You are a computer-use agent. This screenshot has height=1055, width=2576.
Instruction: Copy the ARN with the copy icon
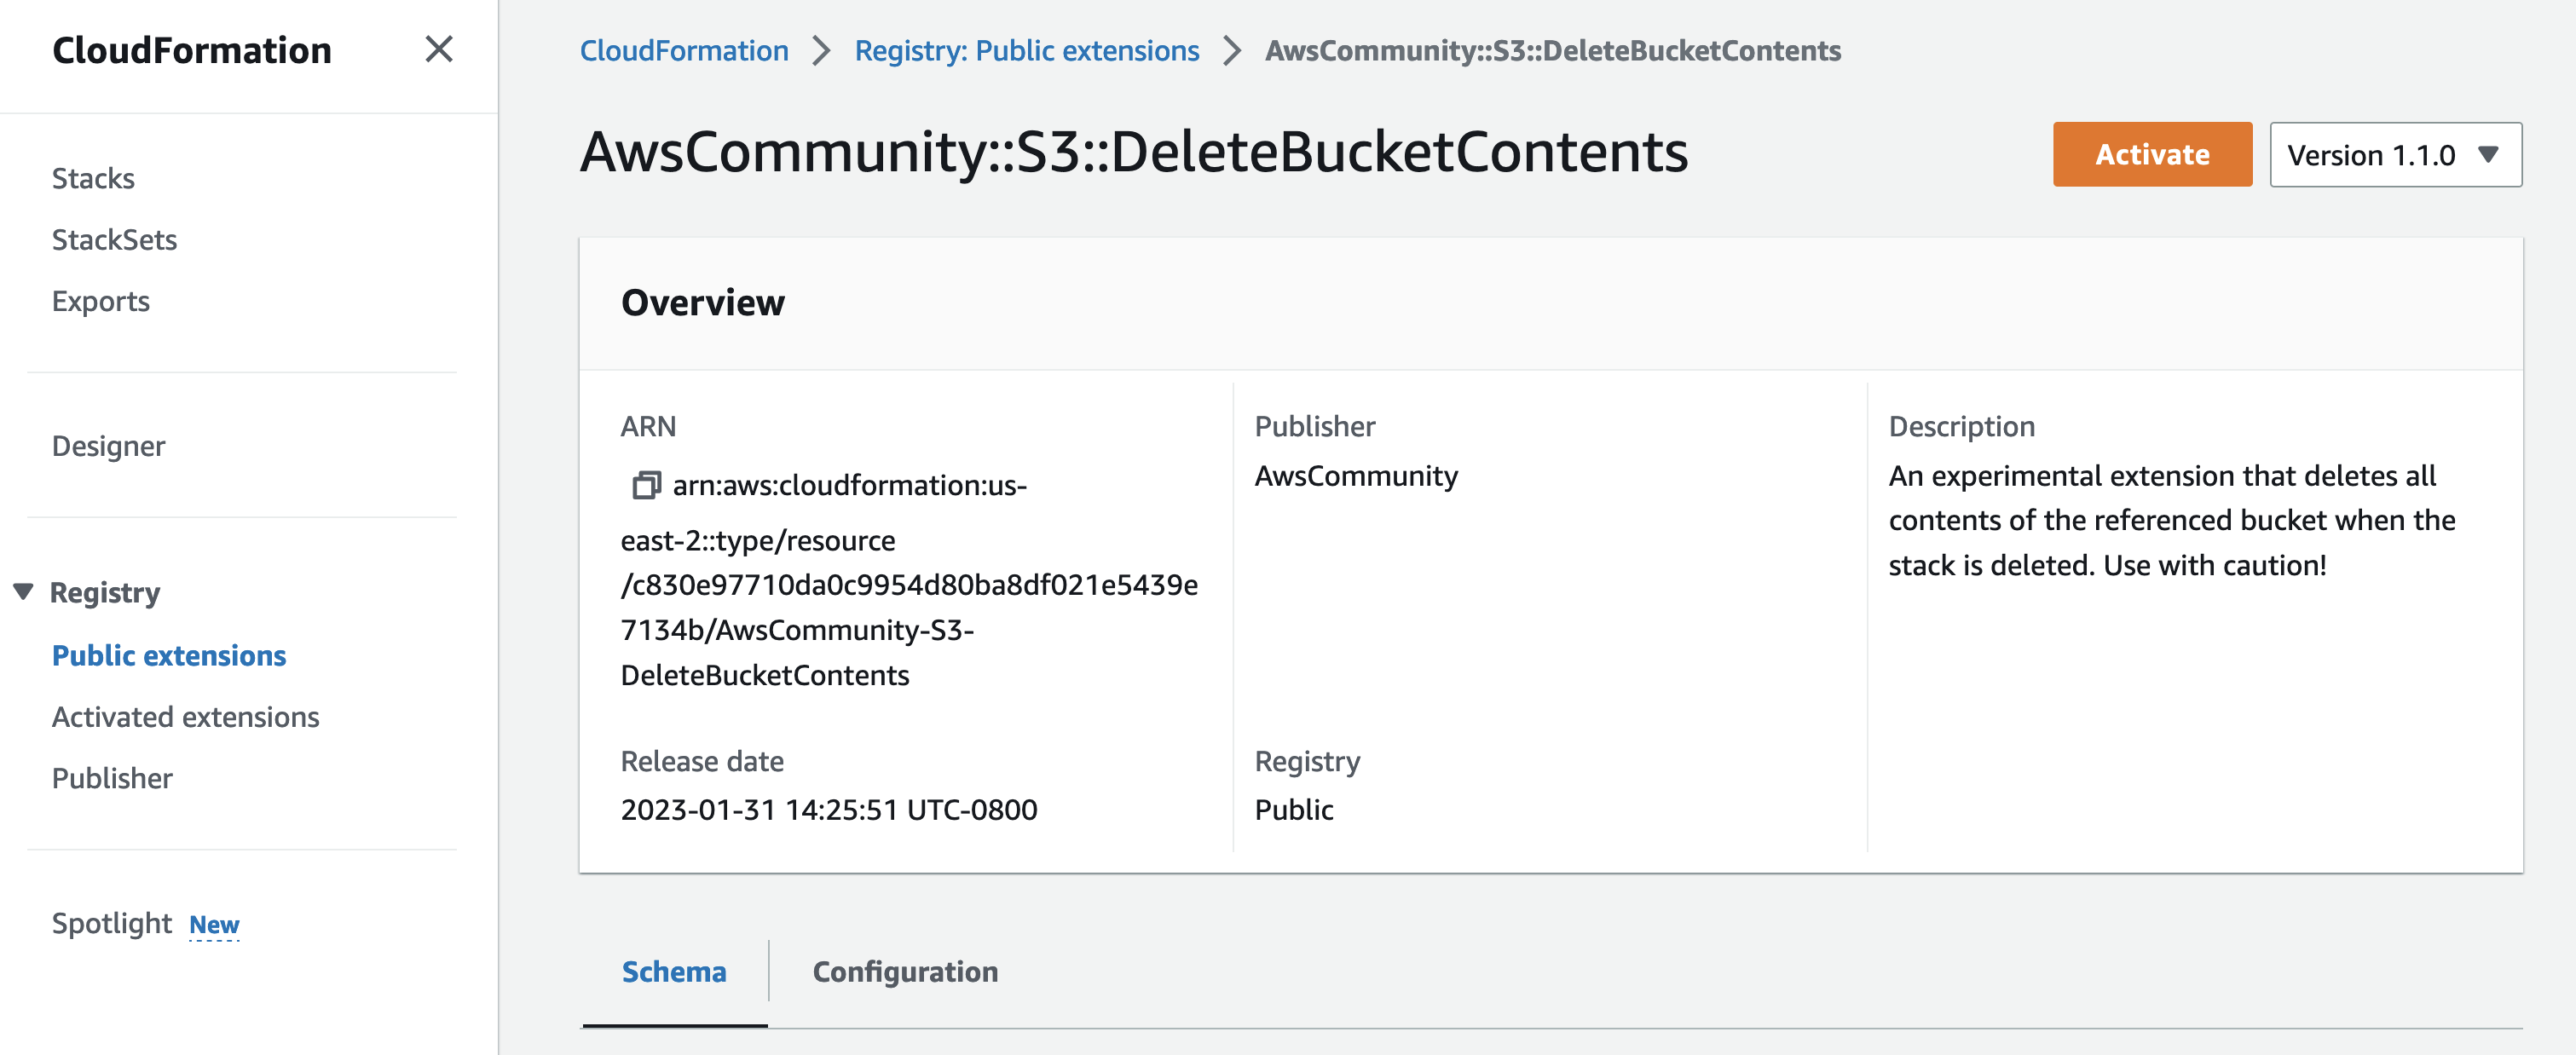pos(646,485)
